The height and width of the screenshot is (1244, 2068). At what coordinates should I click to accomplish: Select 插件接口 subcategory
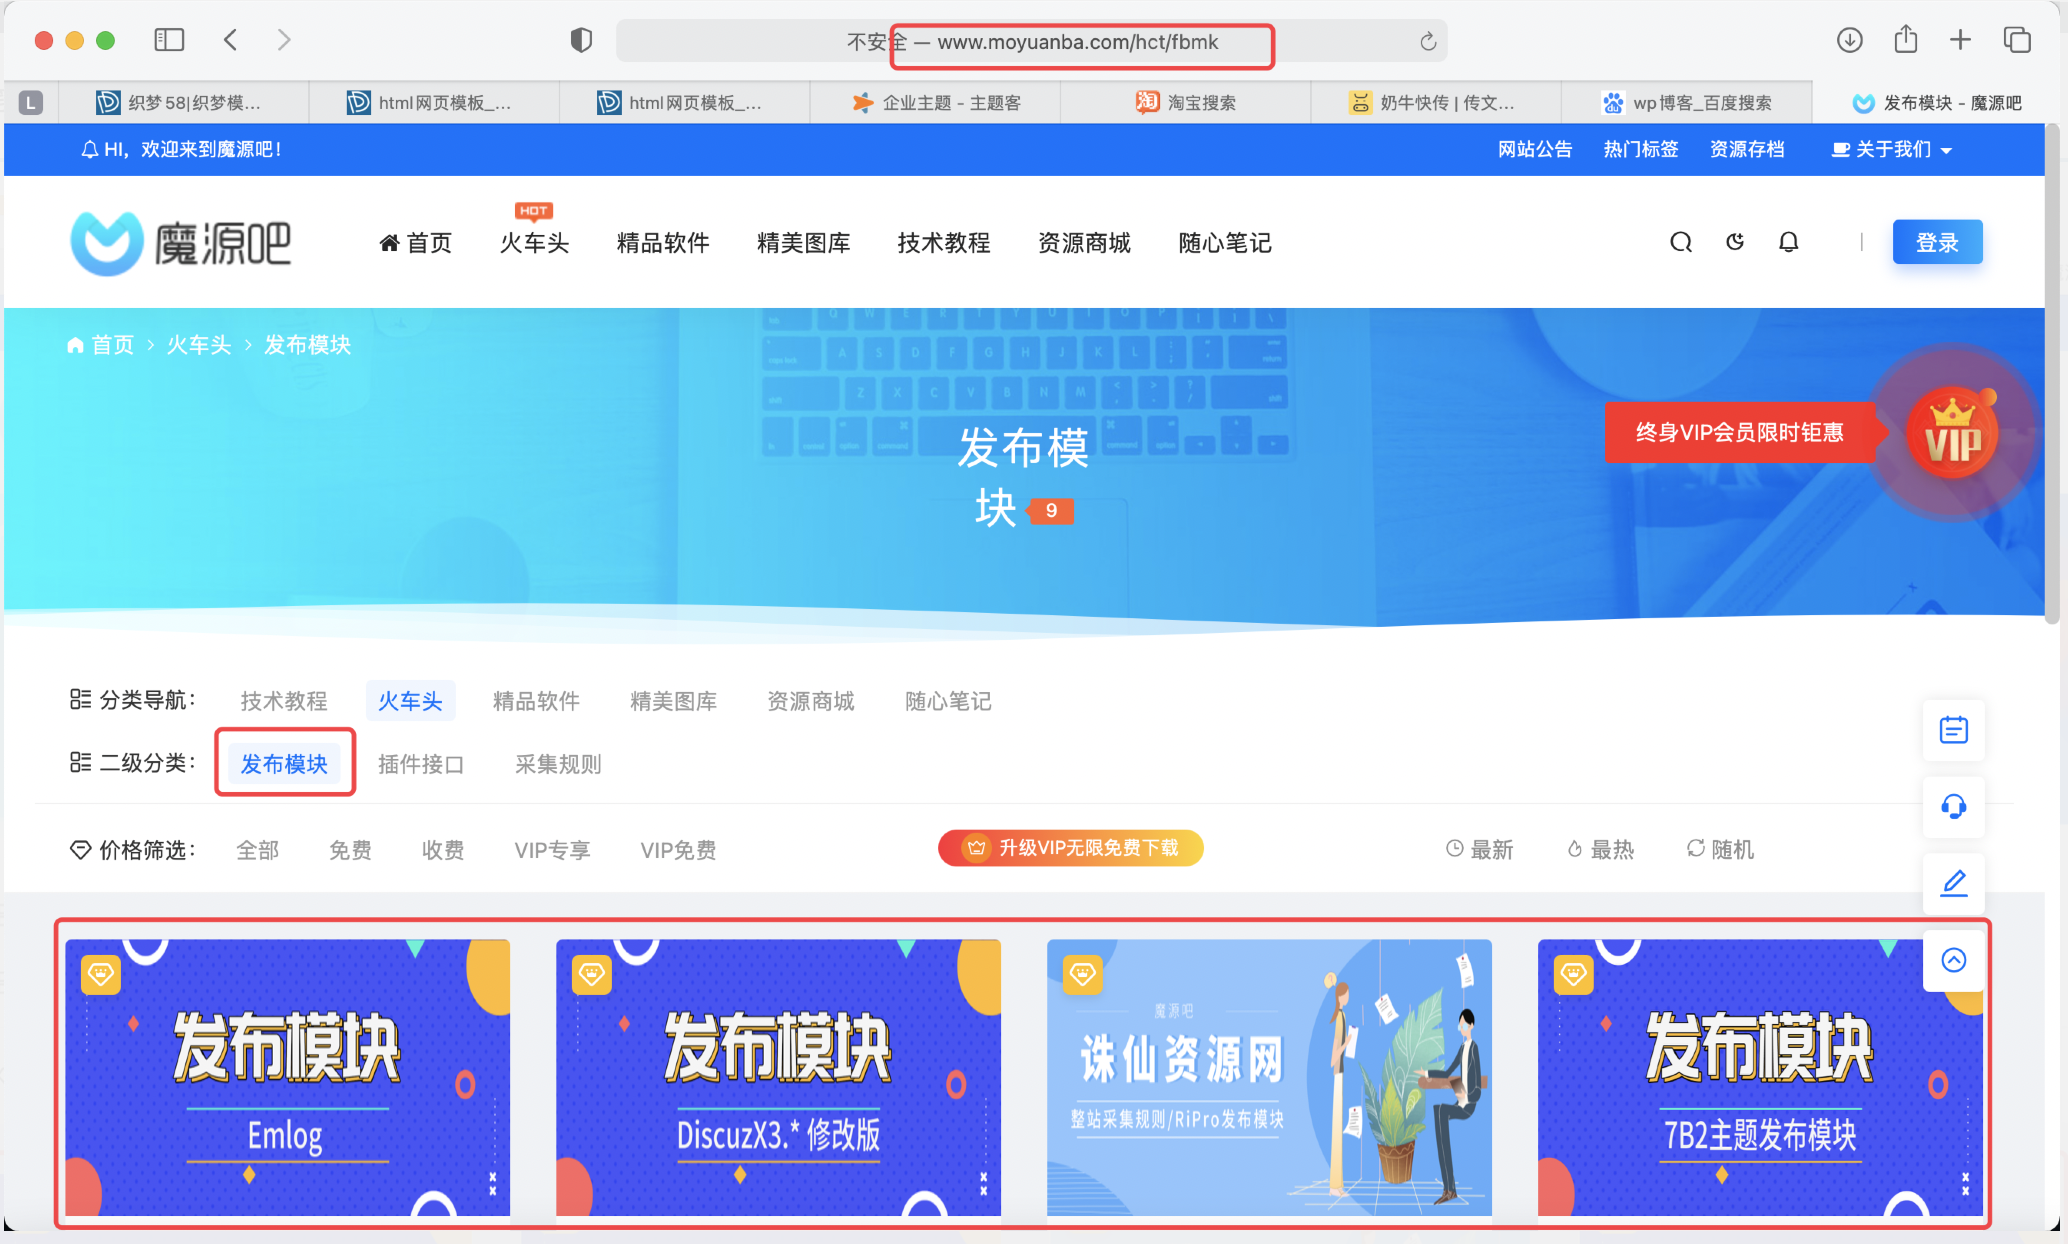pos(421,764)
